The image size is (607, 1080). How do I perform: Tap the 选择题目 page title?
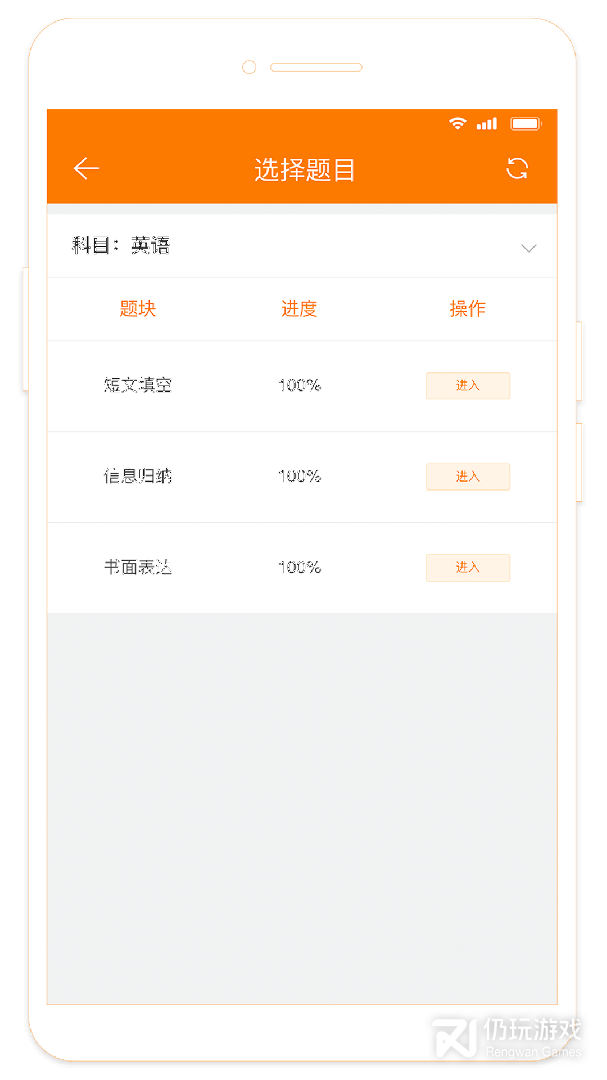tap(305, 170)
